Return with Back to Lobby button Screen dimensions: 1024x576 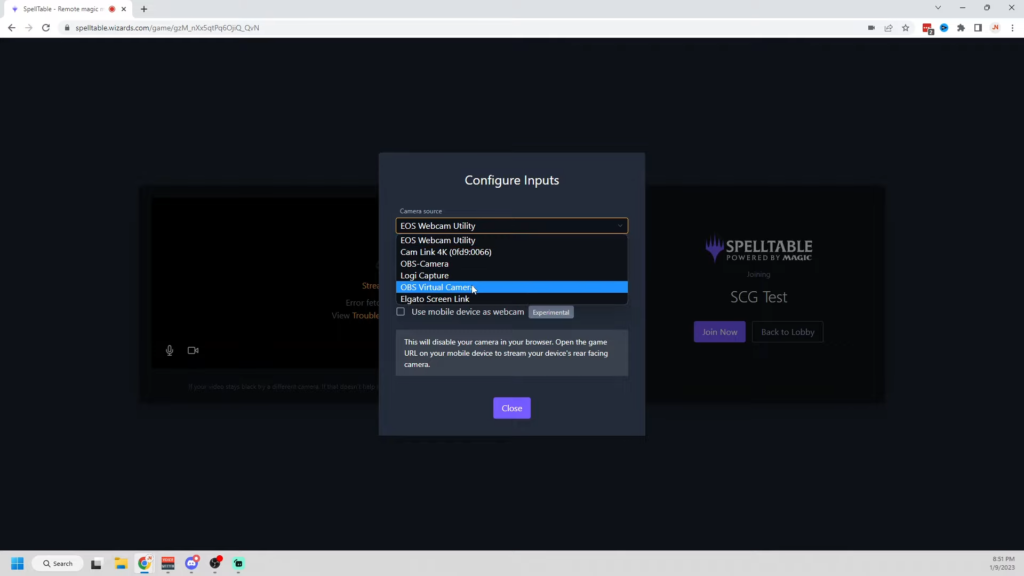[x=788, y=332]
